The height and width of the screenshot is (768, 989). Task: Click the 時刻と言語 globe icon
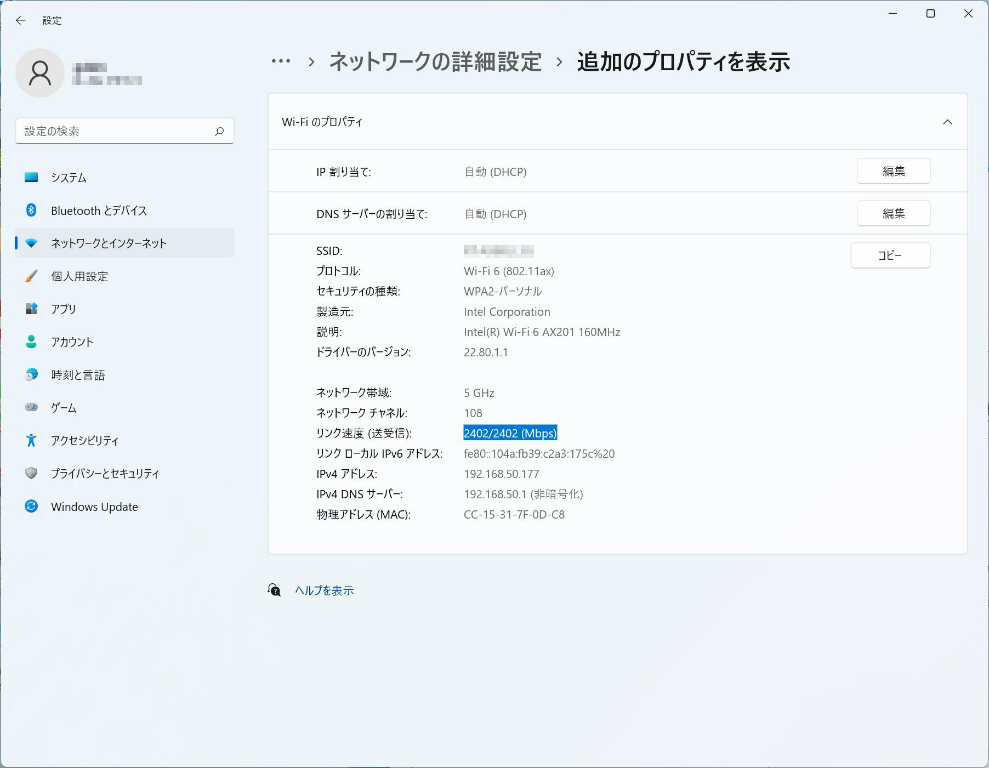[31, 375]
